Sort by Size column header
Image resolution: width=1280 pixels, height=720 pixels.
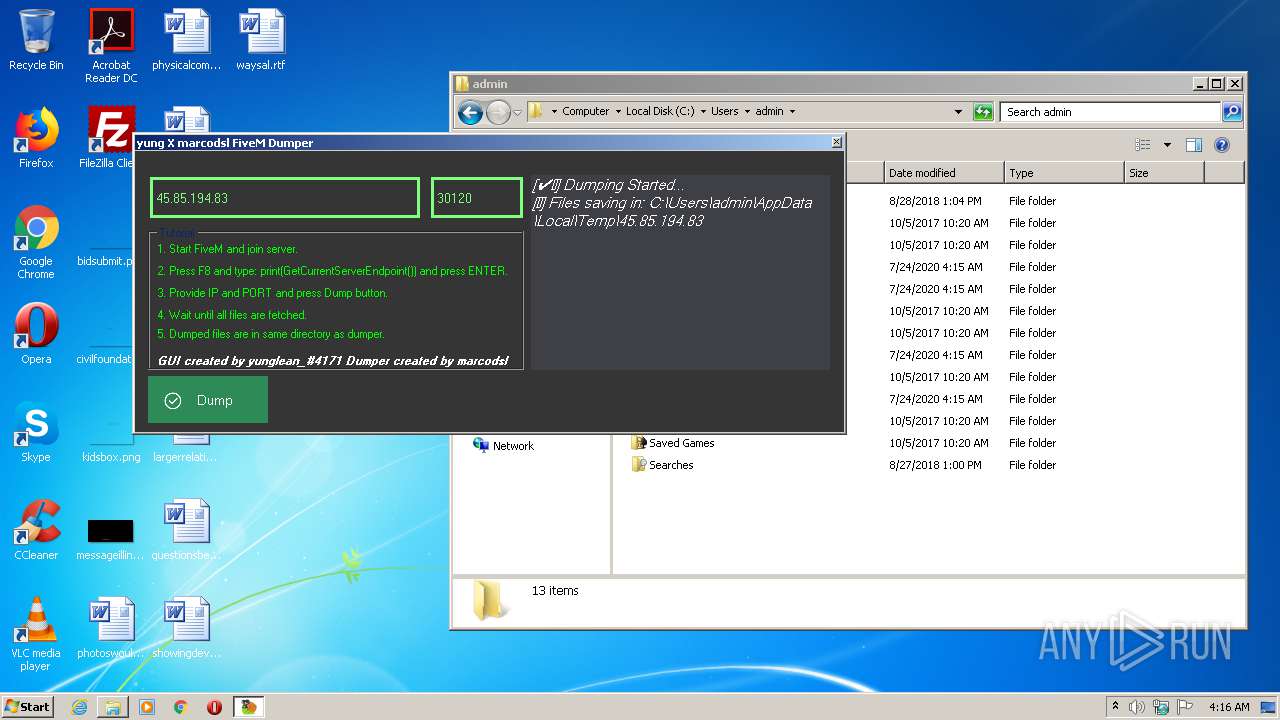pos(1165,173)
